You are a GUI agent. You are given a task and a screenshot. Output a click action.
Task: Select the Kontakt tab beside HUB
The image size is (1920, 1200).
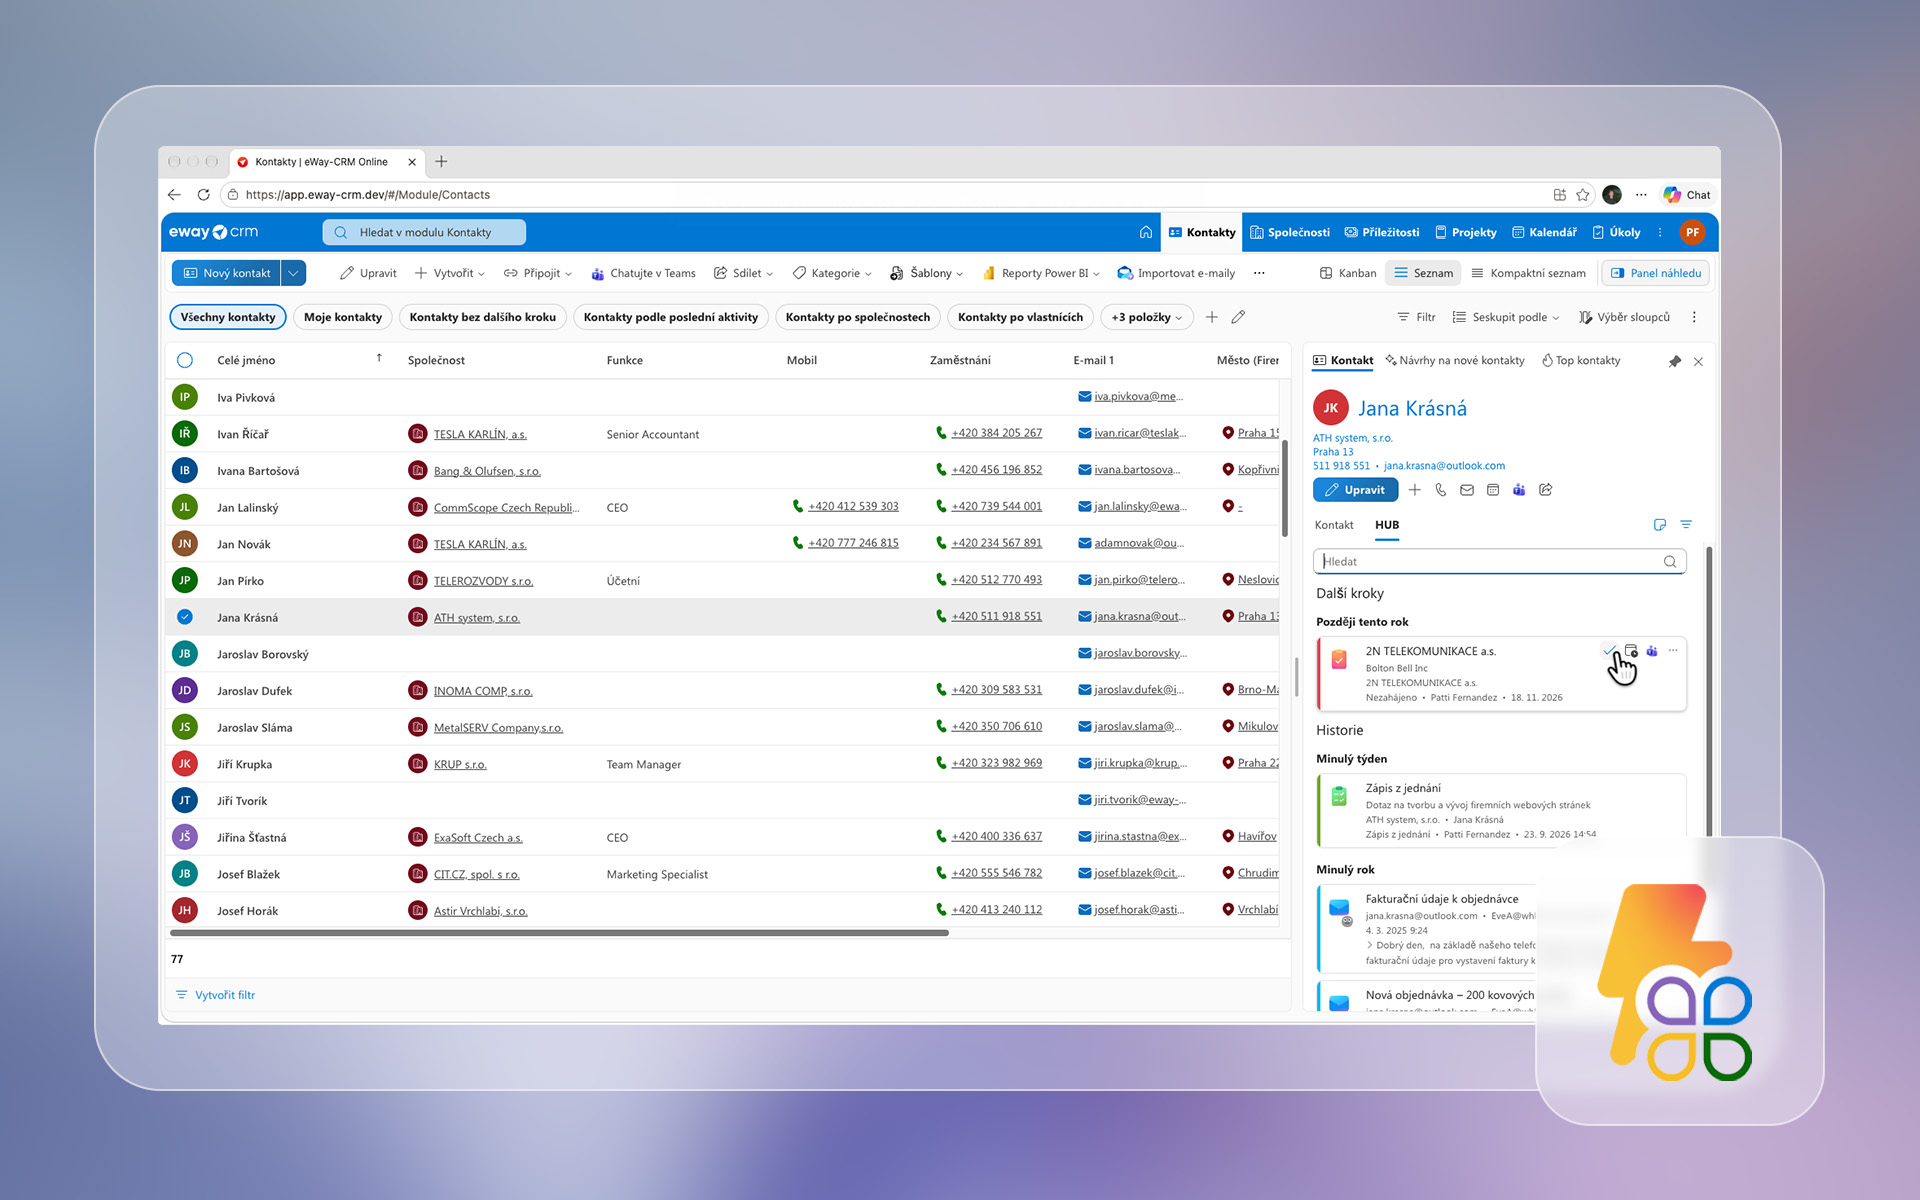click(1334, 525)
